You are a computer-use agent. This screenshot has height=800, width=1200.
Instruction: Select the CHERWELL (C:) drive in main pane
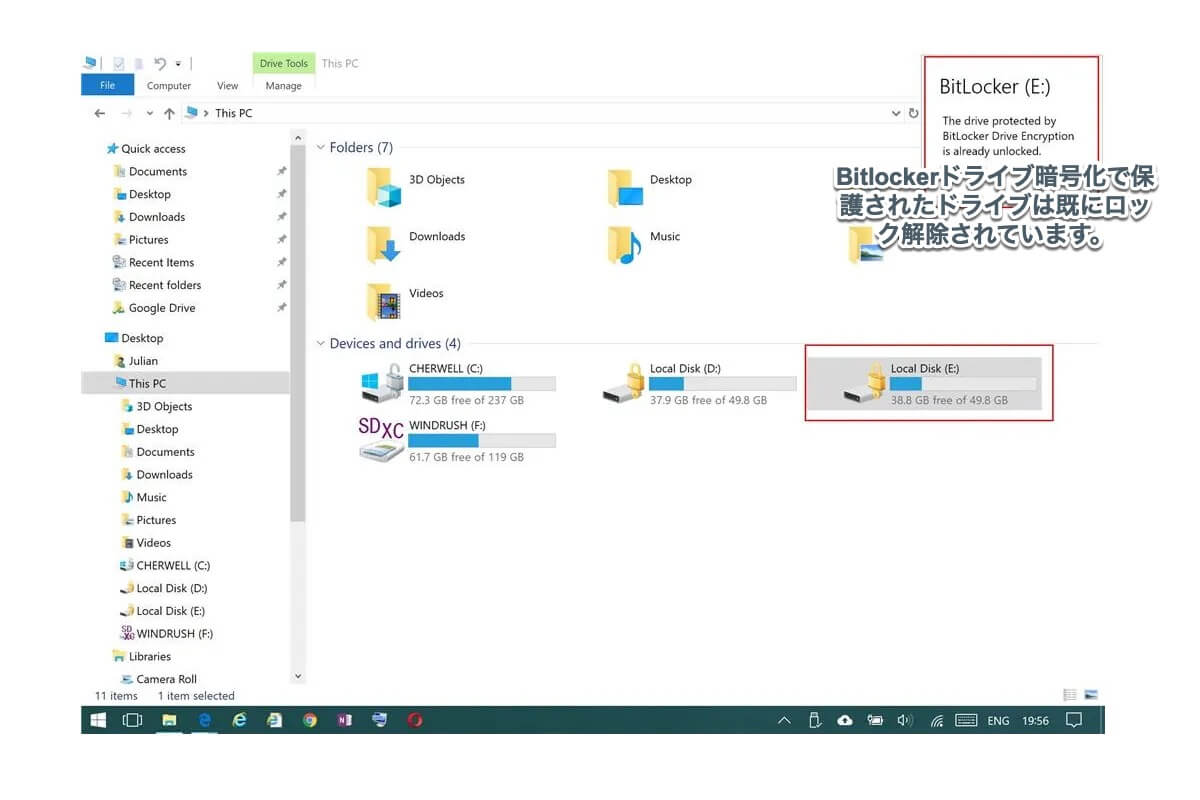(x=458, y=384)
